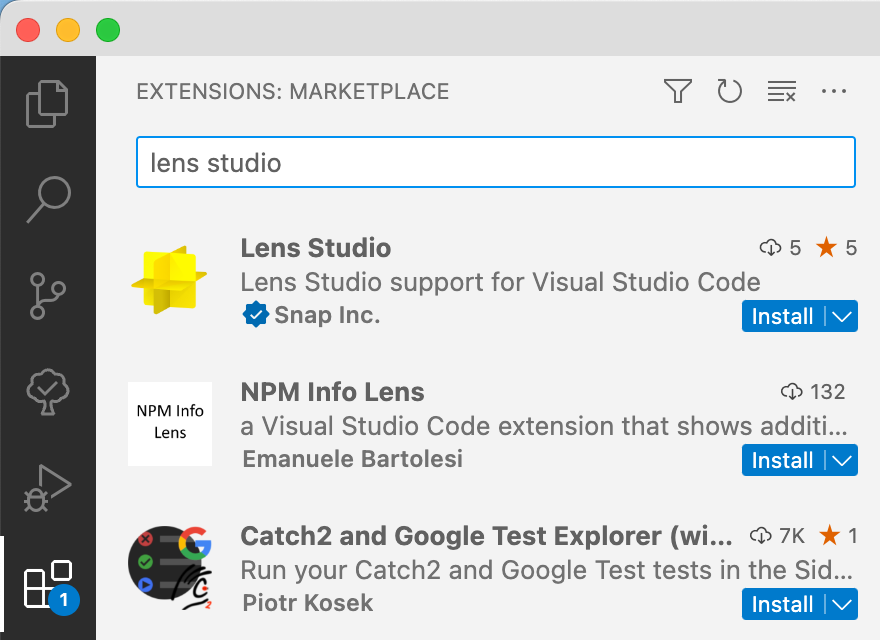Install the NPM Info Lens extension

coord(782,461)
